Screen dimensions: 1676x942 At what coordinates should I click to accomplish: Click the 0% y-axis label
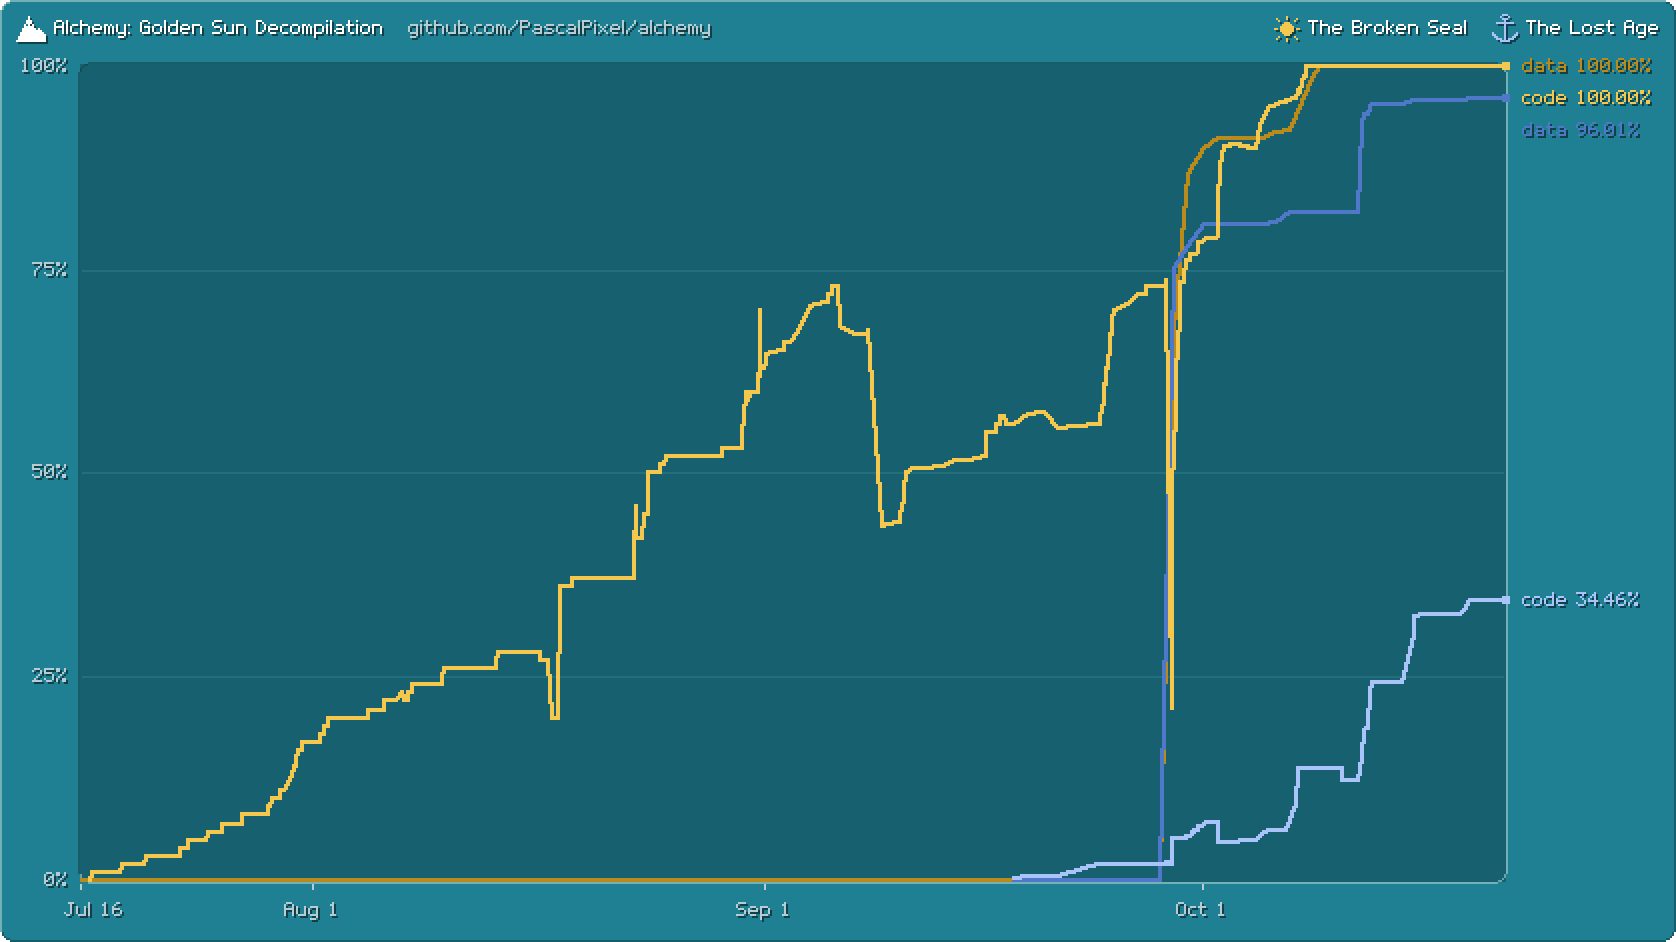(x=54, y=880)
